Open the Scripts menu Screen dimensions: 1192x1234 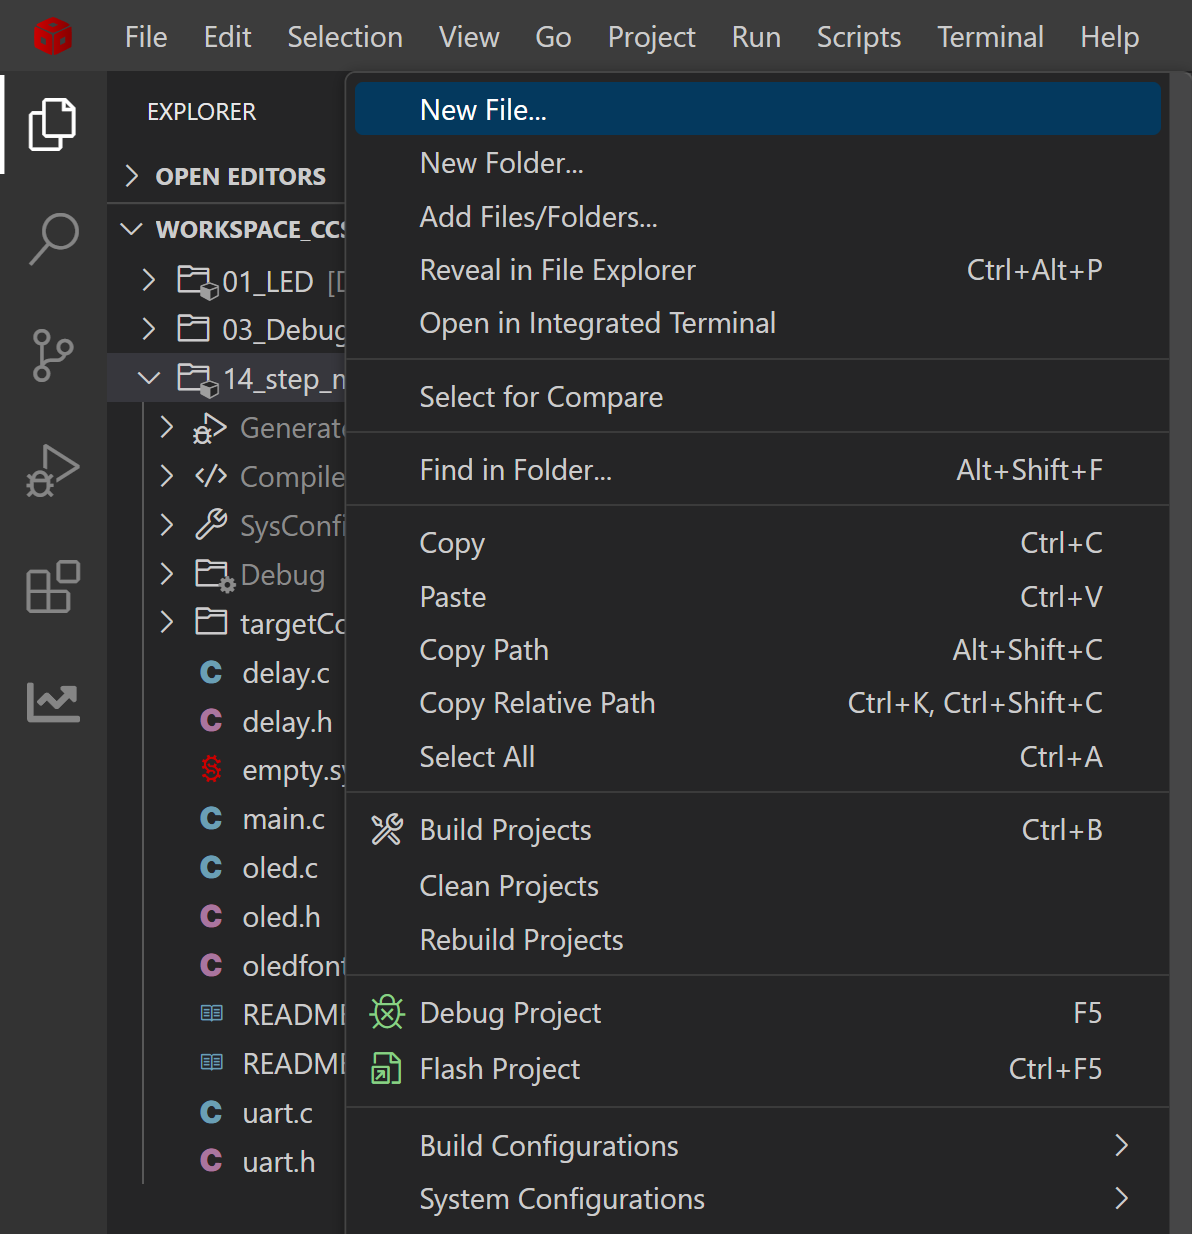pyautogui.click(x=859, y=37)
